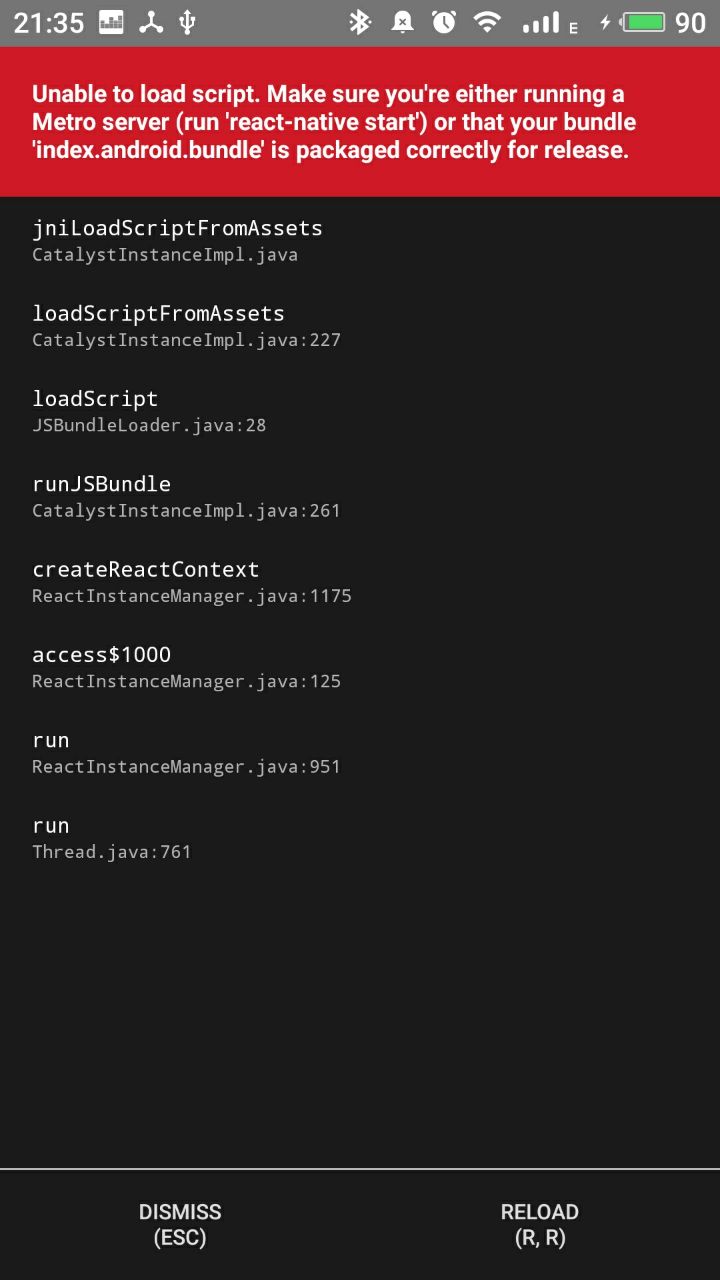The image size is (720, 1280).
Task: Tap the USB connection status icon
Action: coord(186,22)
